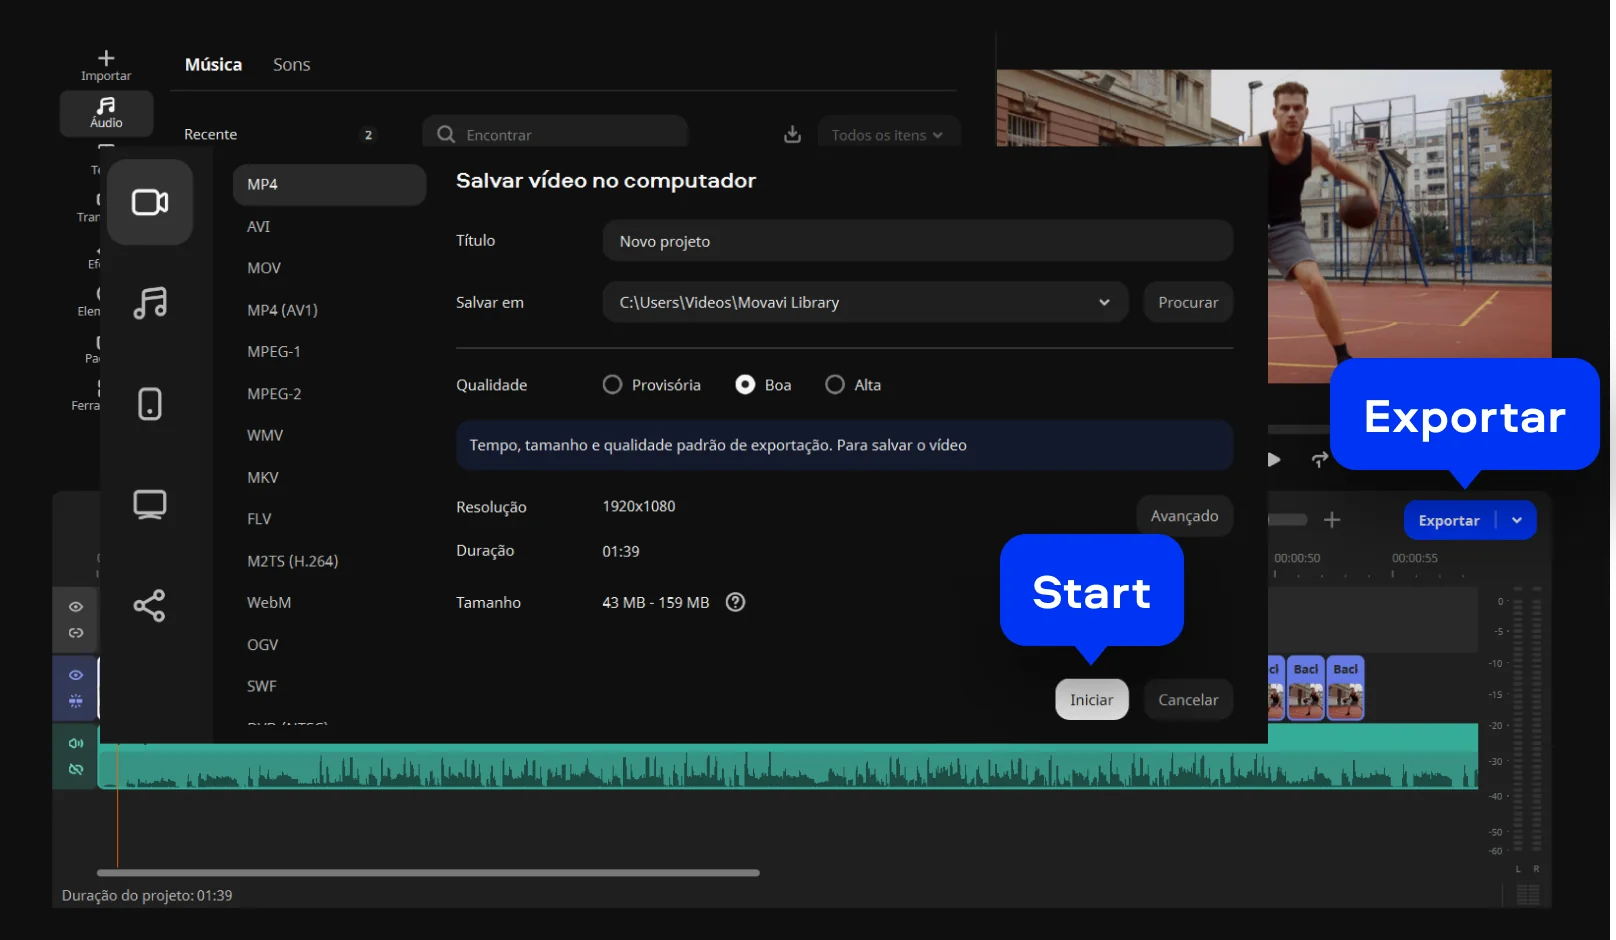Select Boa quality radio button
Image resolution: width=1616 pixels, height=940 pixels.
click(x=745, y=385)
